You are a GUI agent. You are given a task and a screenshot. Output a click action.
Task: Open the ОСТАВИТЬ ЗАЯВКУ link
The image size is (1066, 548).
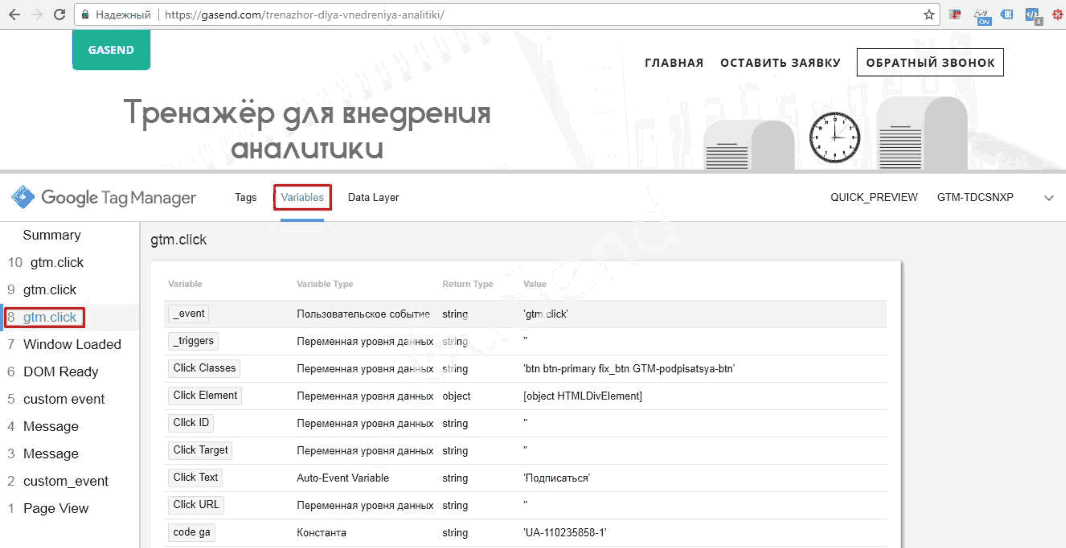[x=780, y=63]
